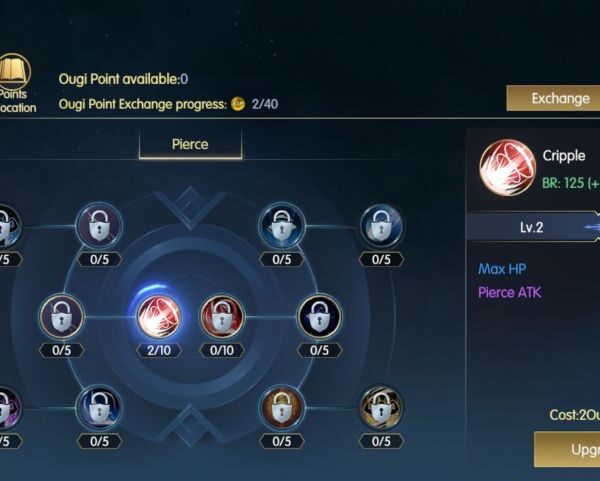This screenshot has width=600, height=481.
Task: Click the Exchange button
Action: 553,98
